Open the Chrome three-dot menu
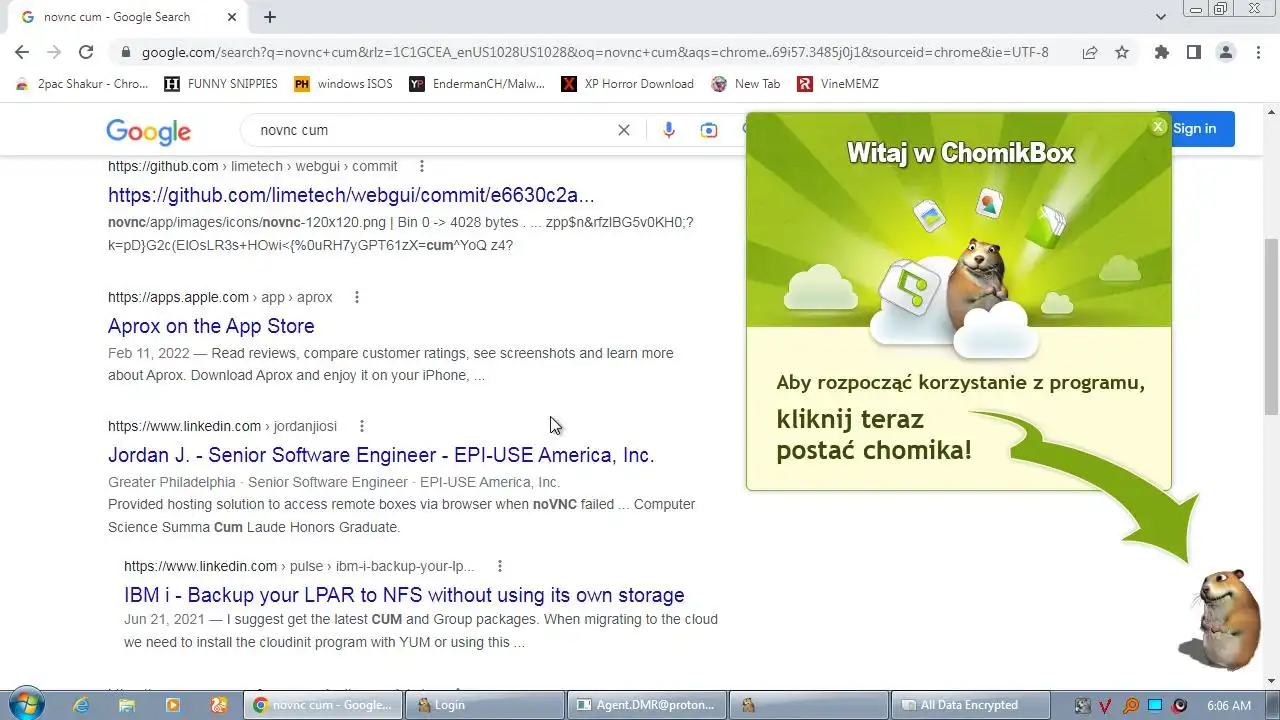The image size is (1280, 720). point(1258,52)
